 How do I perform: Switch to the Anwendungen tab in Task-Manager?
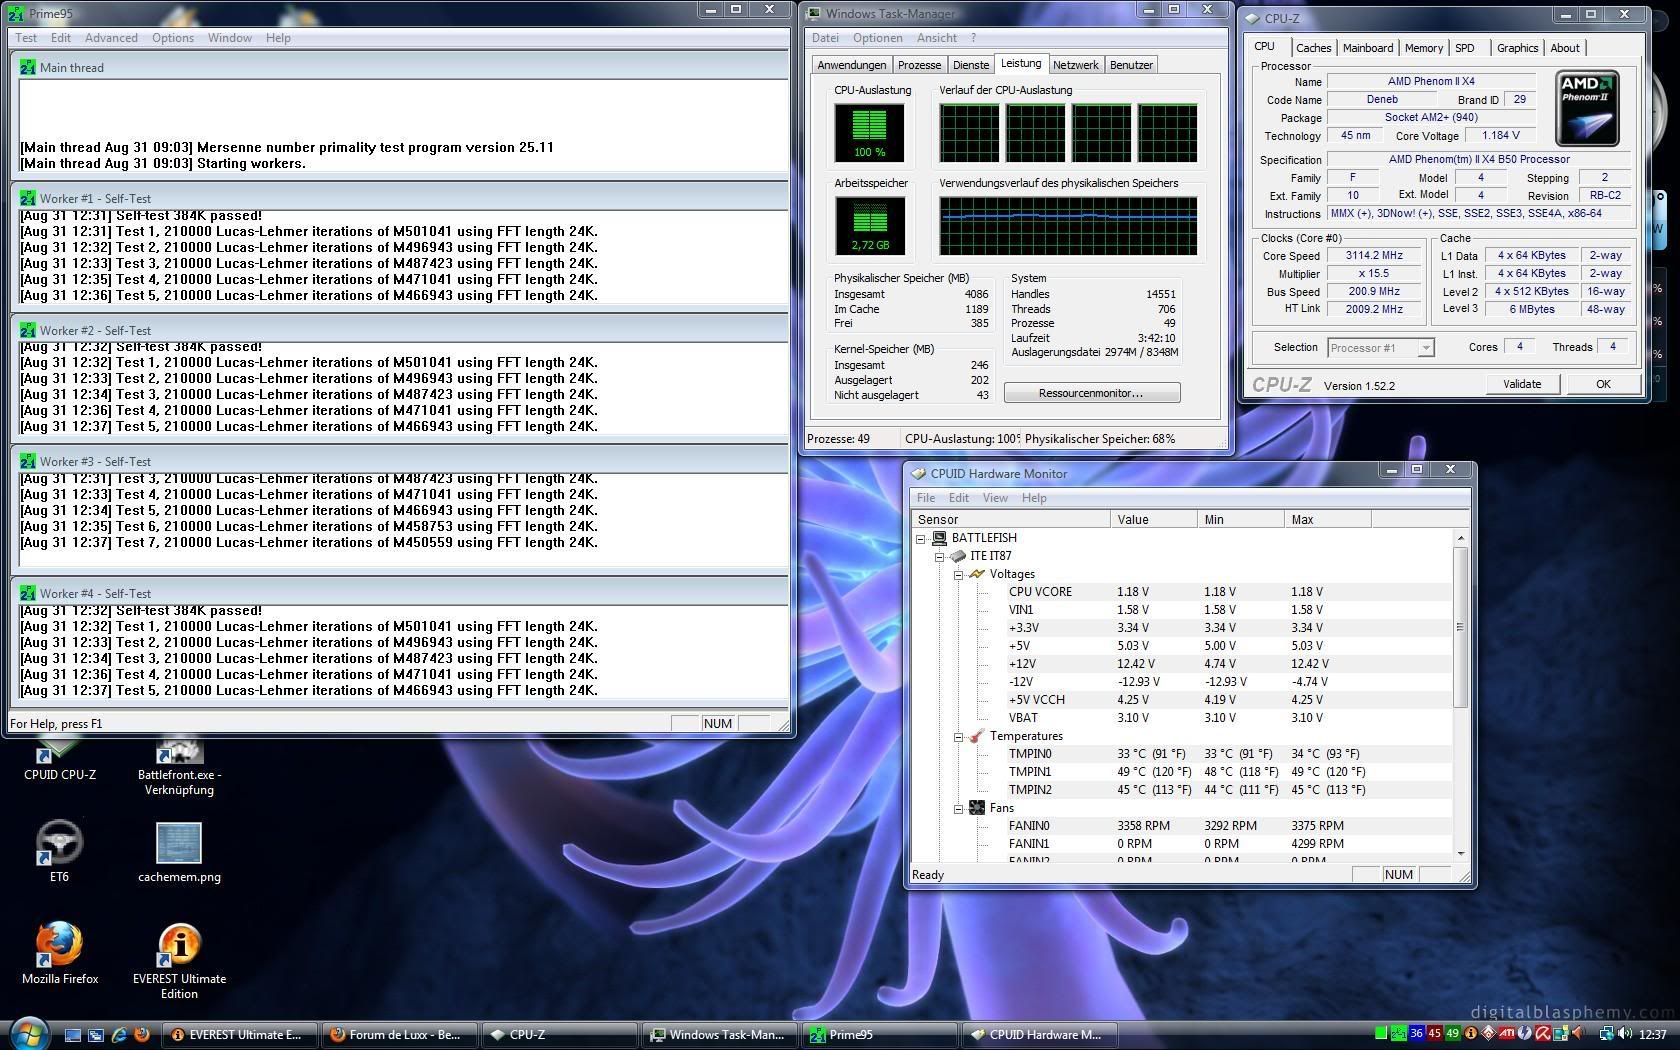pyautogui.click(x=851, y=65)
